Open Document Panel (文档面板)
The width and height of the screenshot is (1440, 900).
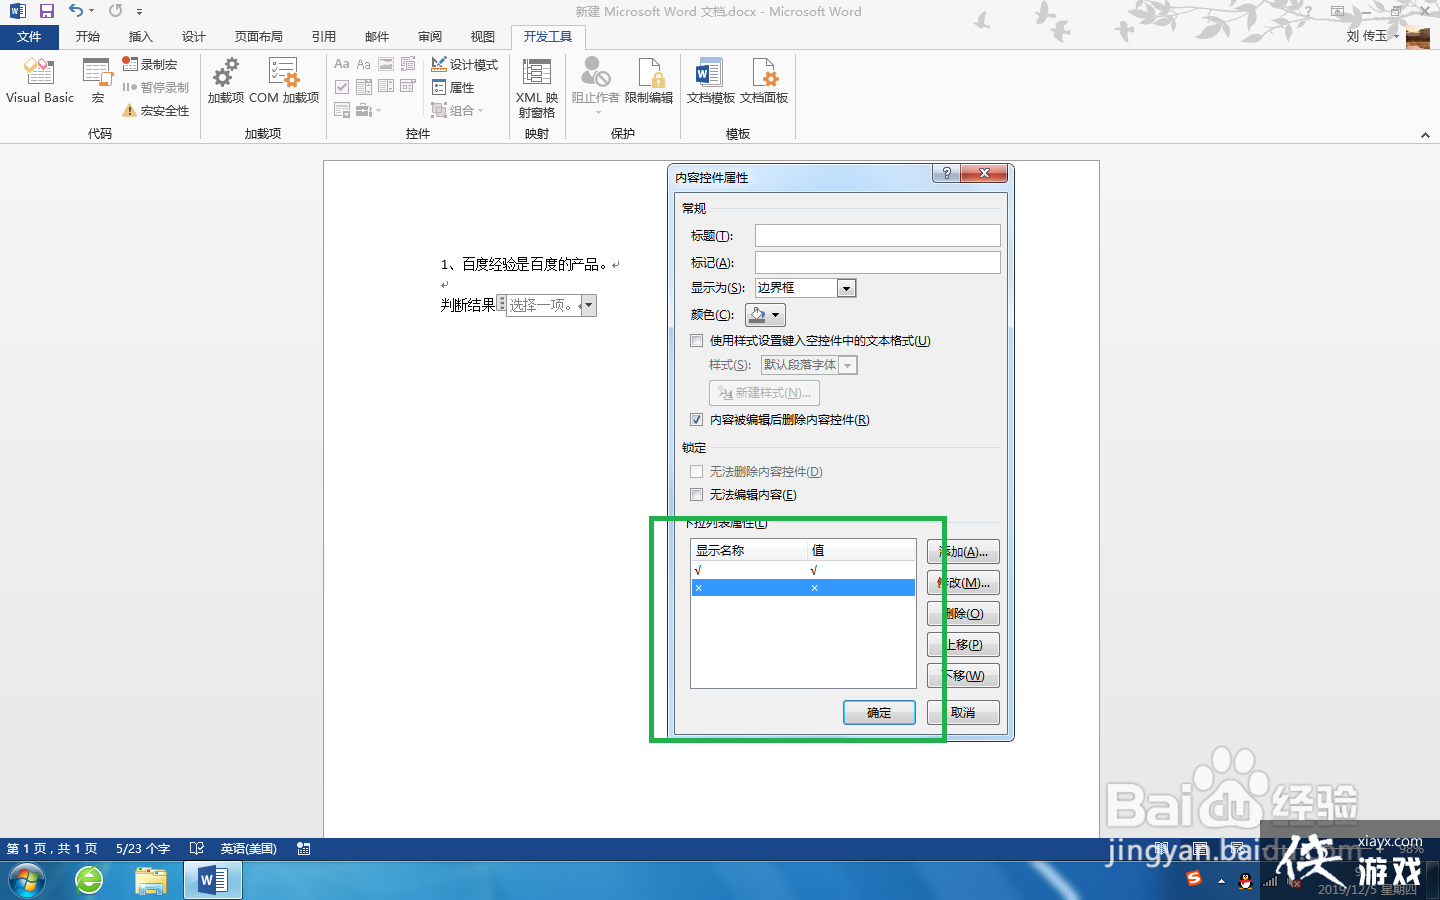764,81
